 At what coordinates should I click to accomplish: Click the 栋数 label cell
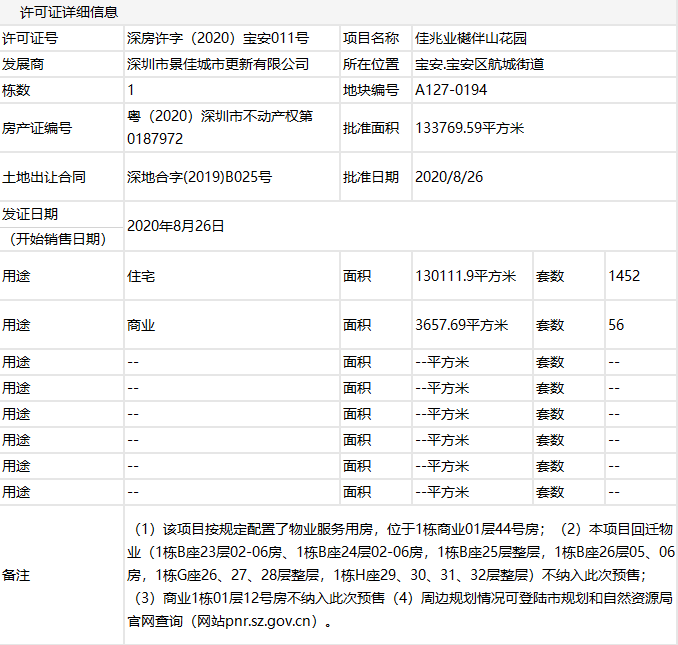pos(61,90)
